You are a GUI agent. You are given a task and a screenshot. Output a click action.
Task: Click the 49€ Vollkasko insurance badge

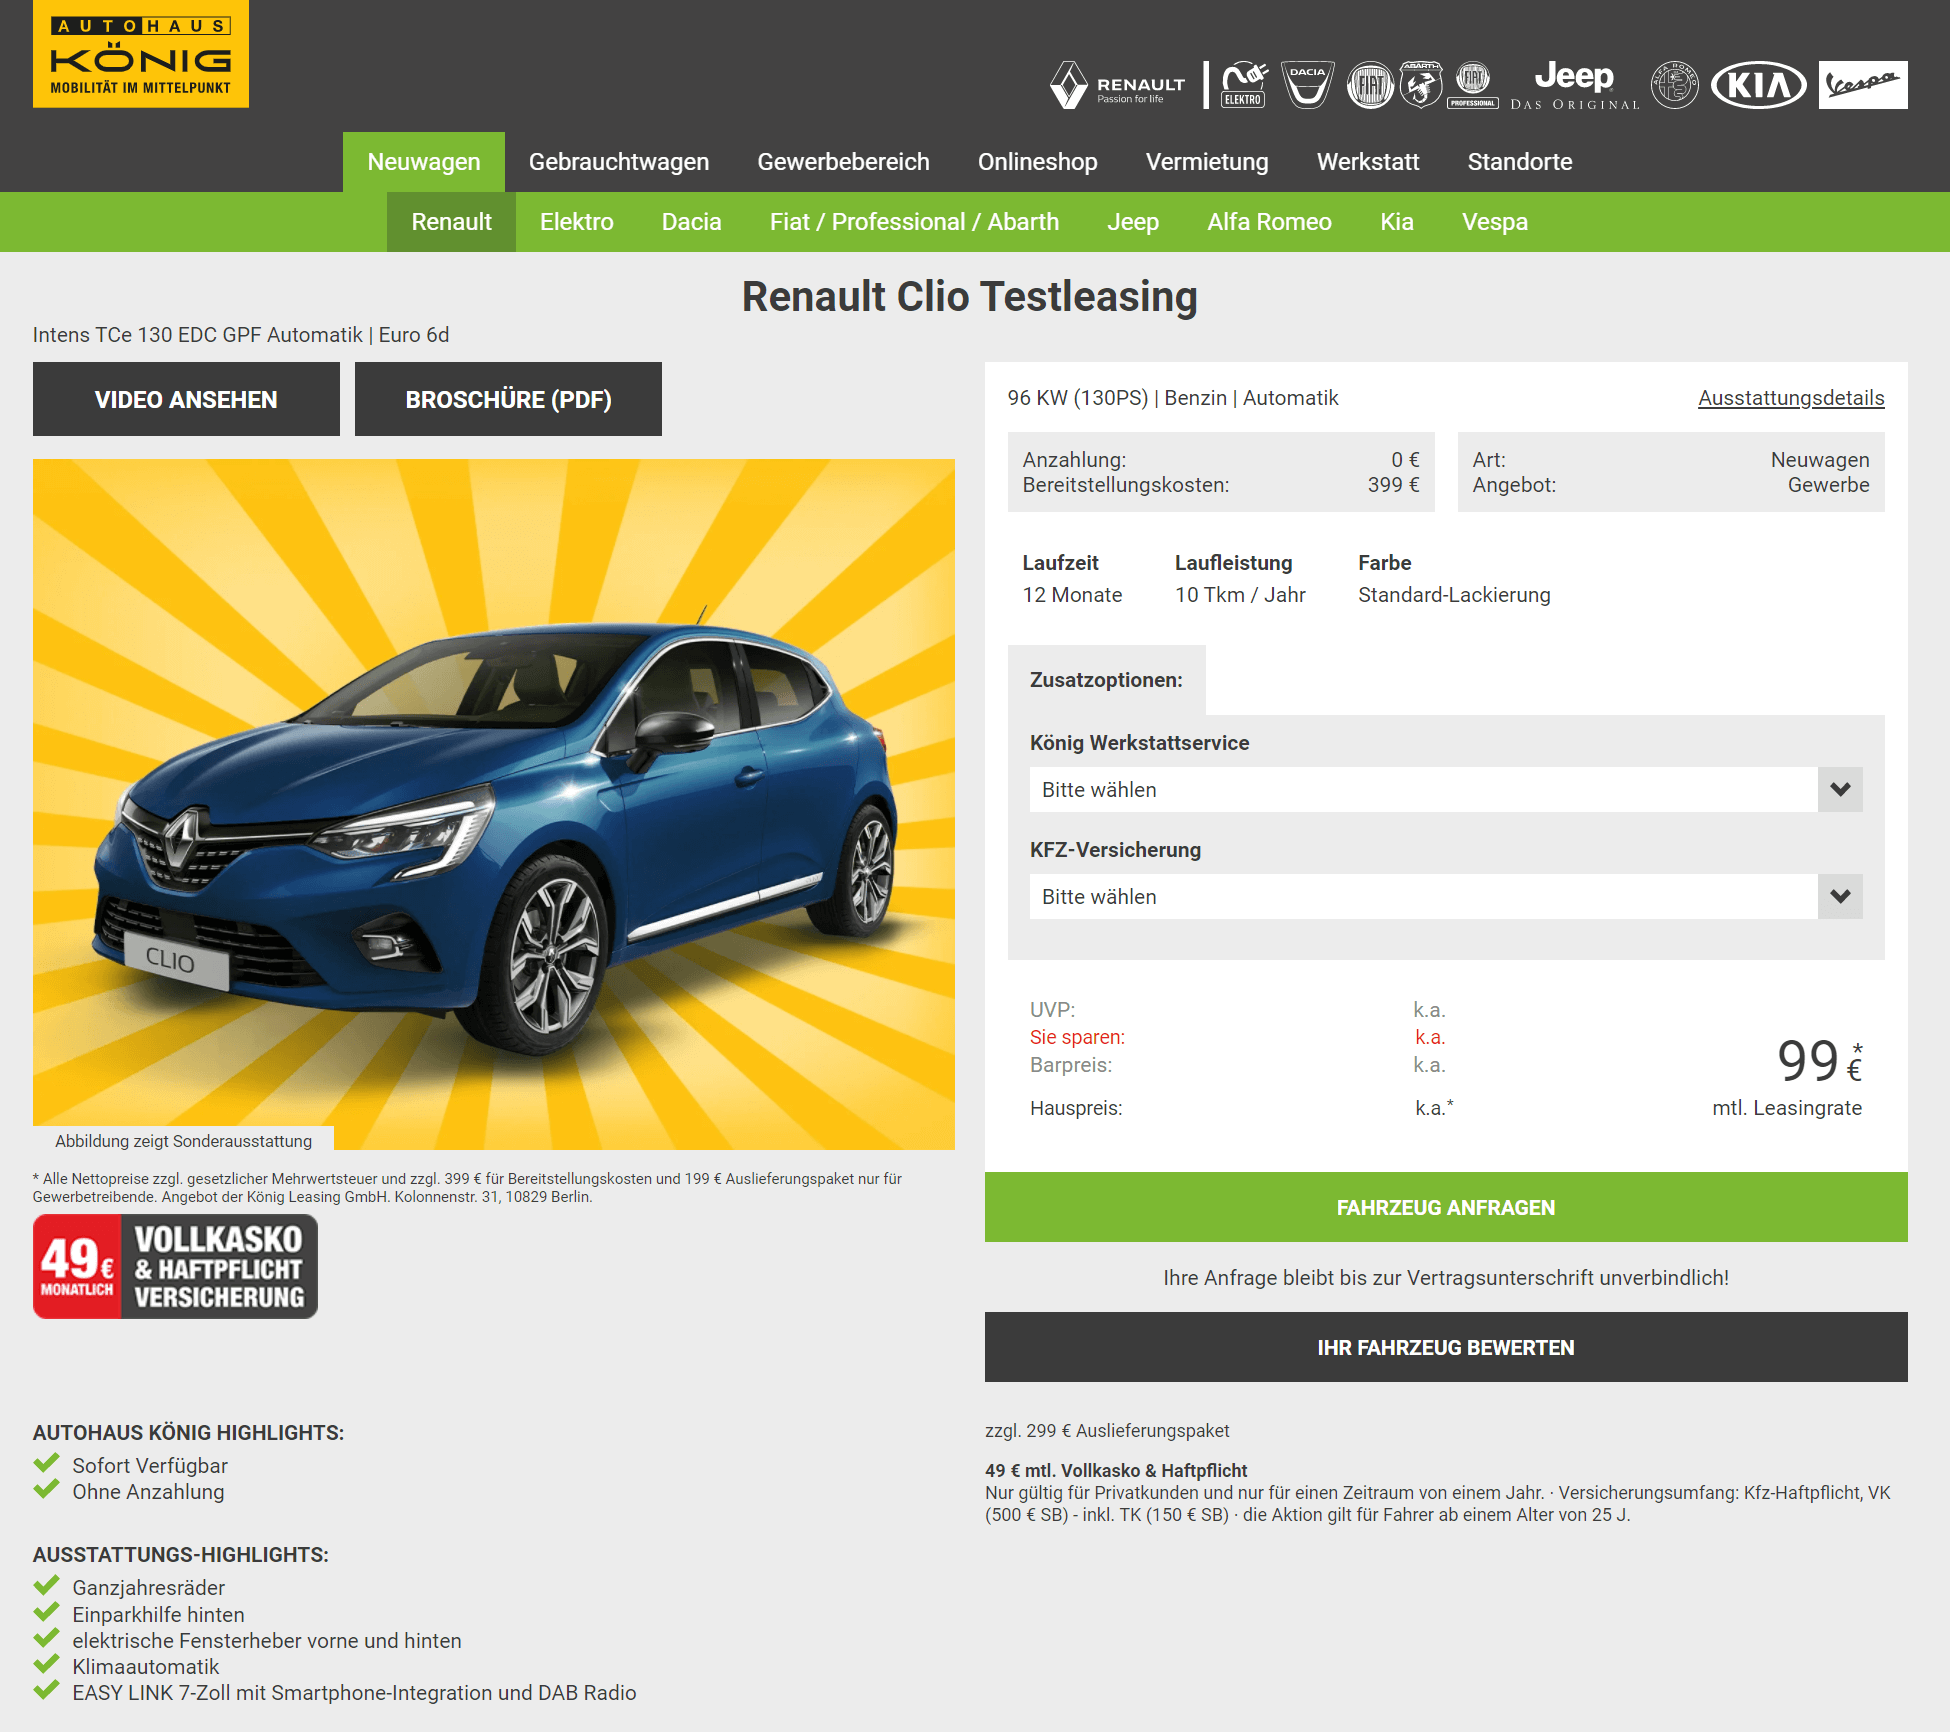175,1266
